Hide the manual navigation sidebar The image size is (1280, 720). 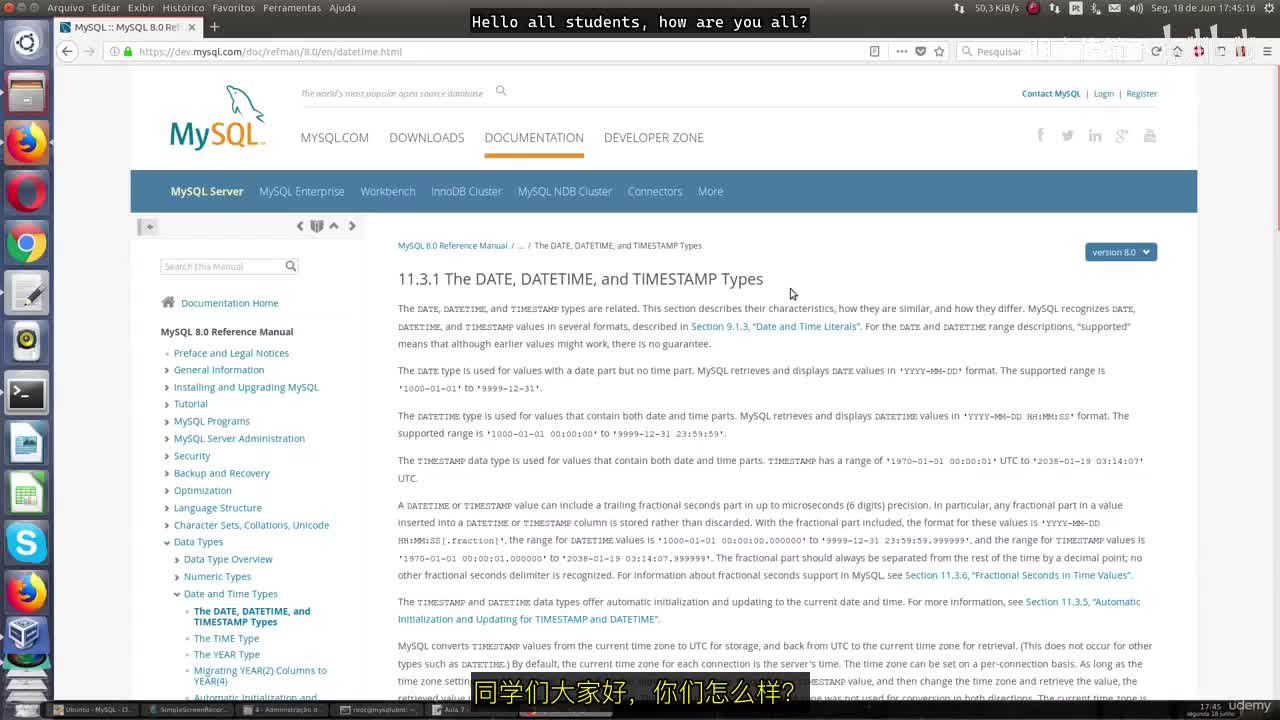(149, 226)
